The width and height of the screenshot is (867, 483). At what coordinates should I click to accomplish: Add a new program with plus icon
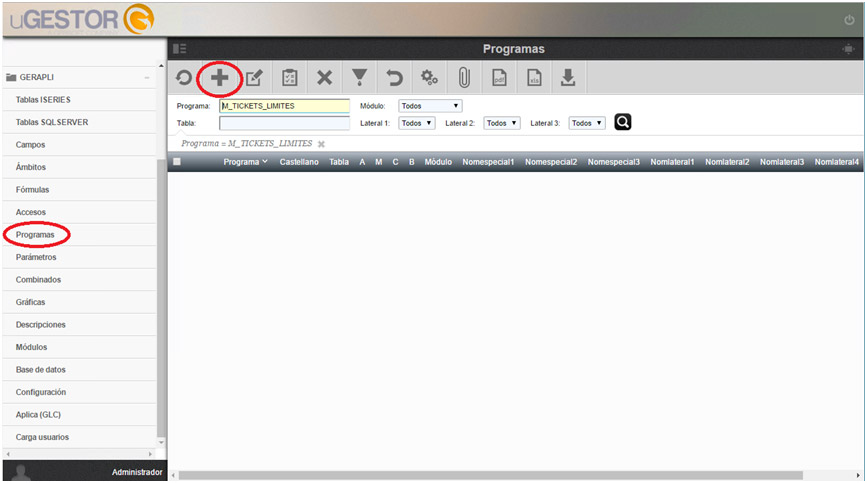coord(220,78)
